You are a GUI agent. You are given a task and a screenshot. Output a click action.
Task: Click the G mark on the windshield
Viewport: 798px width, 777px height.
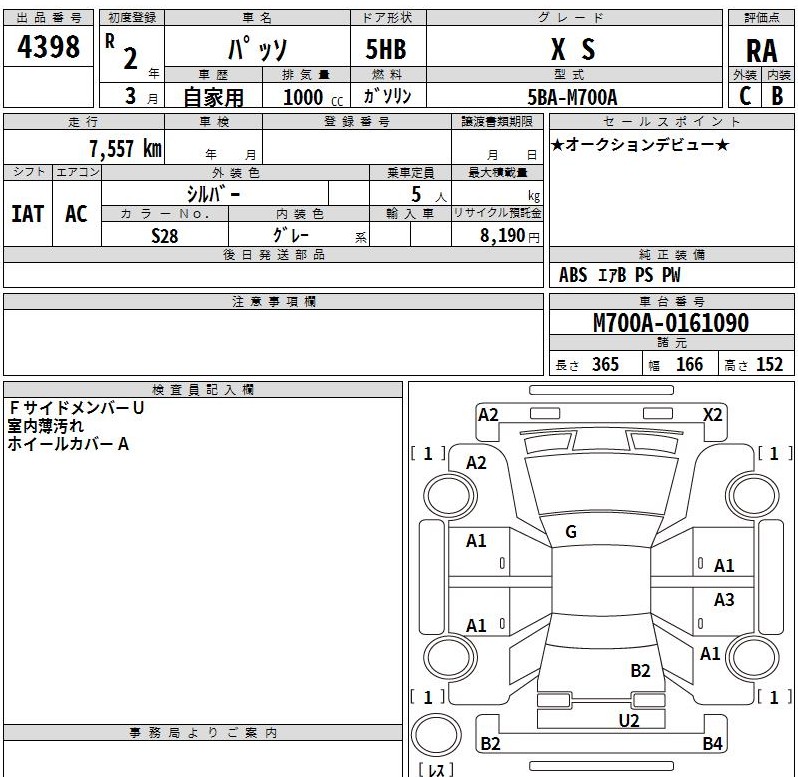(571, 532)
